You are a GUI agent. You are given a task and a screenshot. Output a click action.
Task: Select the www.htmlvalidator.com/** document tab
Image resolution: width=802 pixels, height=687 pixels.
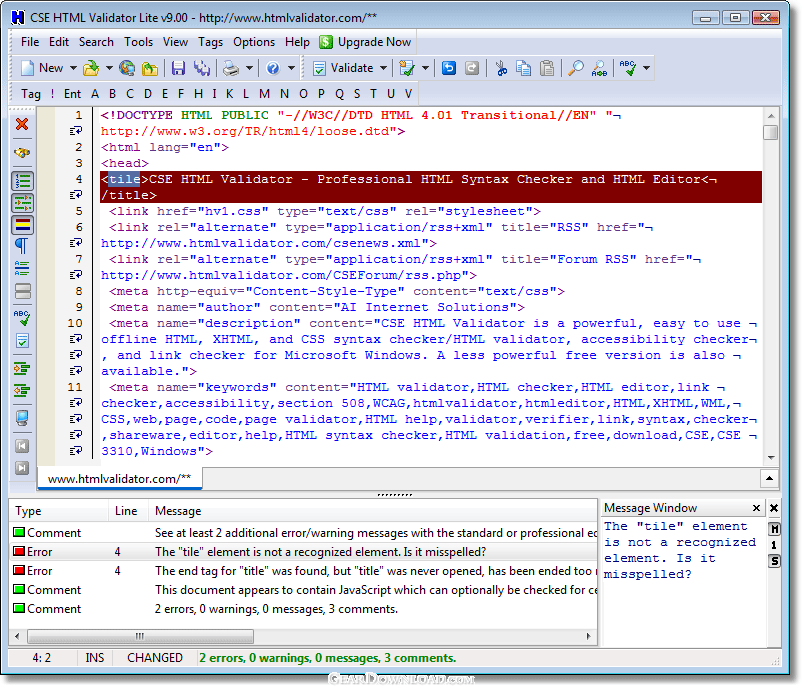[x=120, y=479]
